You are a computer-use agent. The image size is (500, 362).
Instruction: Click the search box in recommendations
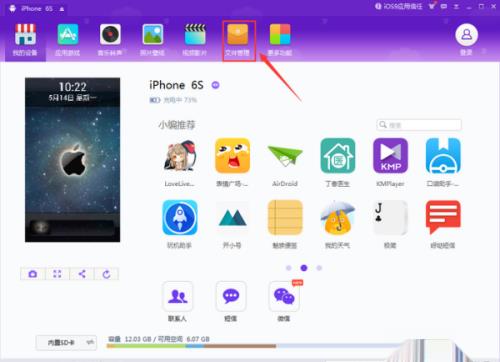[x=419, y=125]
